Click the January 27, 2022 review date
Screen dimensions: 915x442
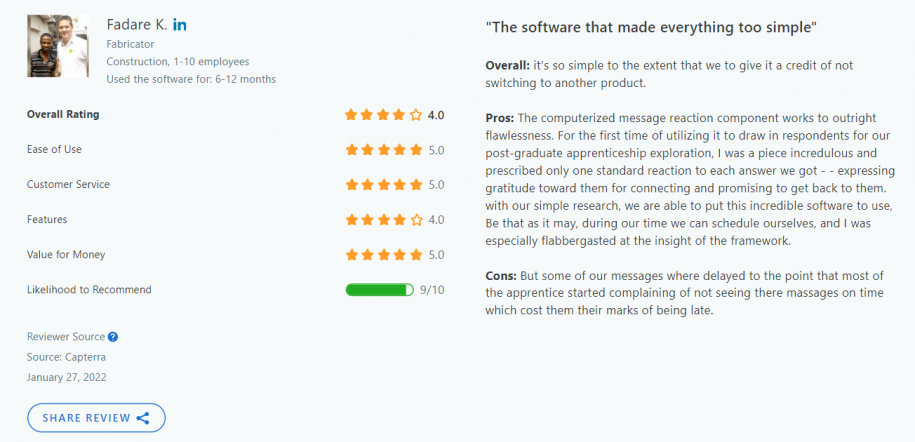point(67,377)
